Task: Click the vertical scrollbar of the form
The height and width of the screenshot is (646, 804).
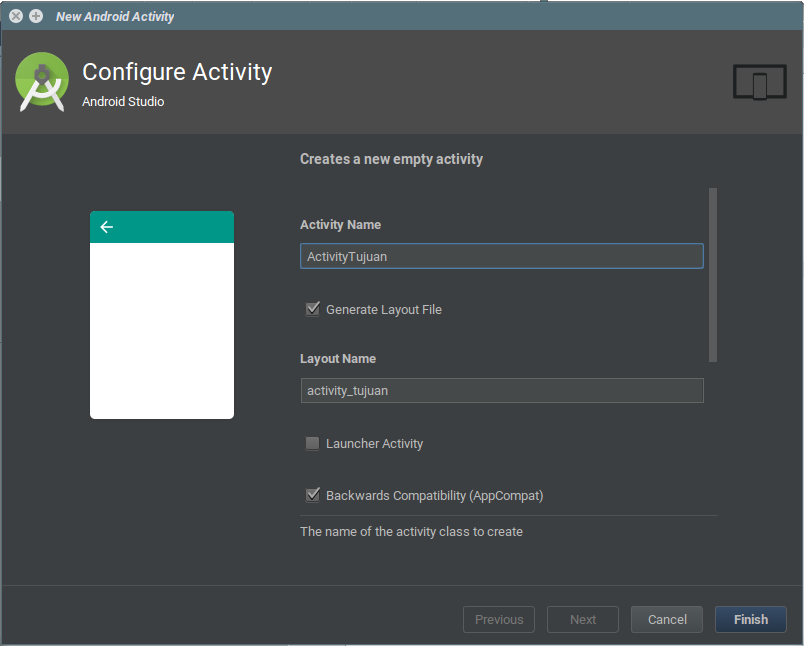Action: (x=713, y=275)
